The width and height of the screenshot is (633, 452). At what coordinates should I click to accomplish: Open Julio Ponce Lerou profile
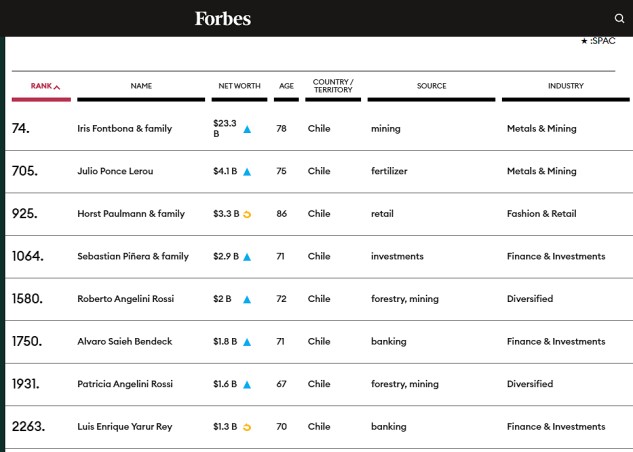[x=115, y=171]
